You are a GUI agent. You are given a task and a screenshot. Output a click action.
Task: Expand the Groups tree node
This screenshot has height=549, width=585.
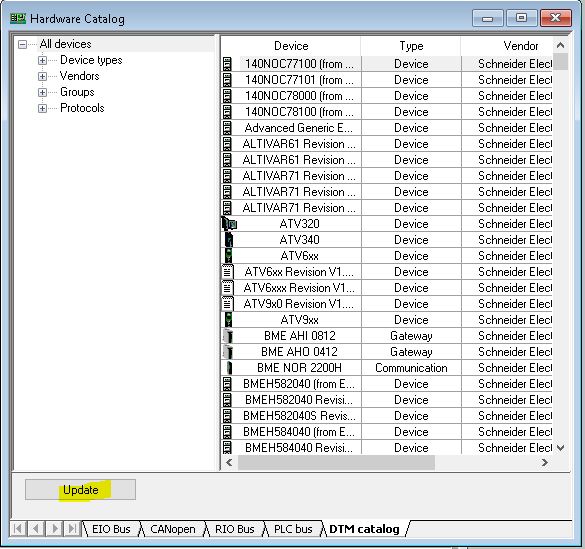(43, 92)
